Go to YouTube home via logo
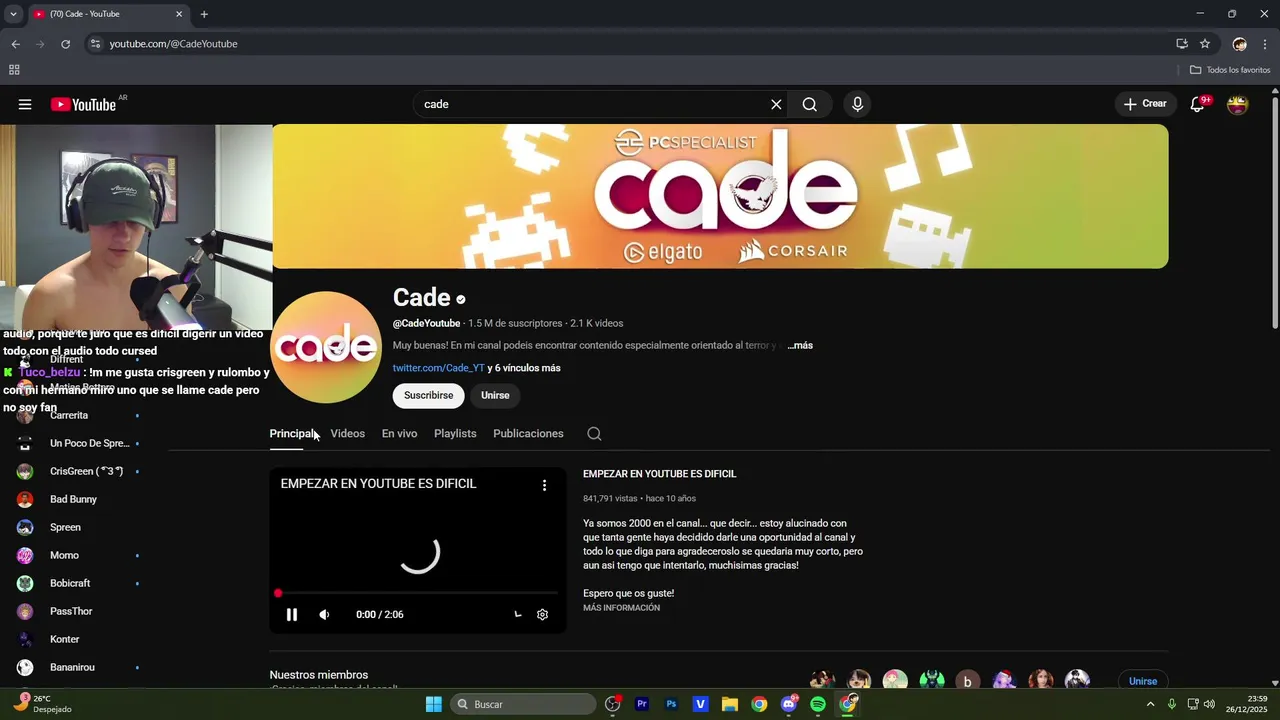 click(x=84, y=104)
